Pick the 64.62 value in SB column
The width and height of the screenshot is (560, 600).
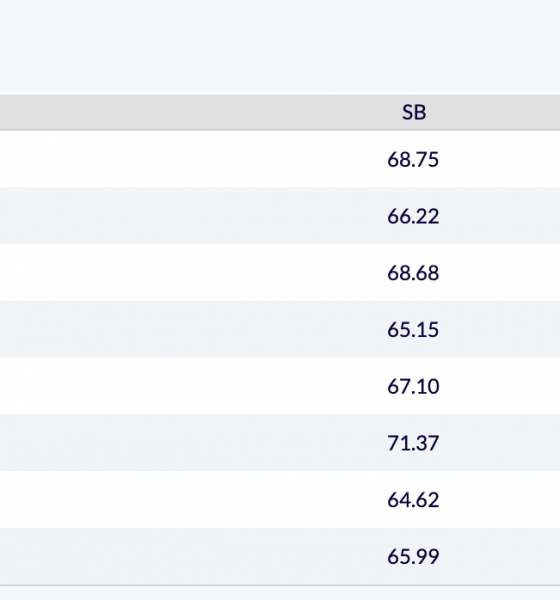[413, 500]
